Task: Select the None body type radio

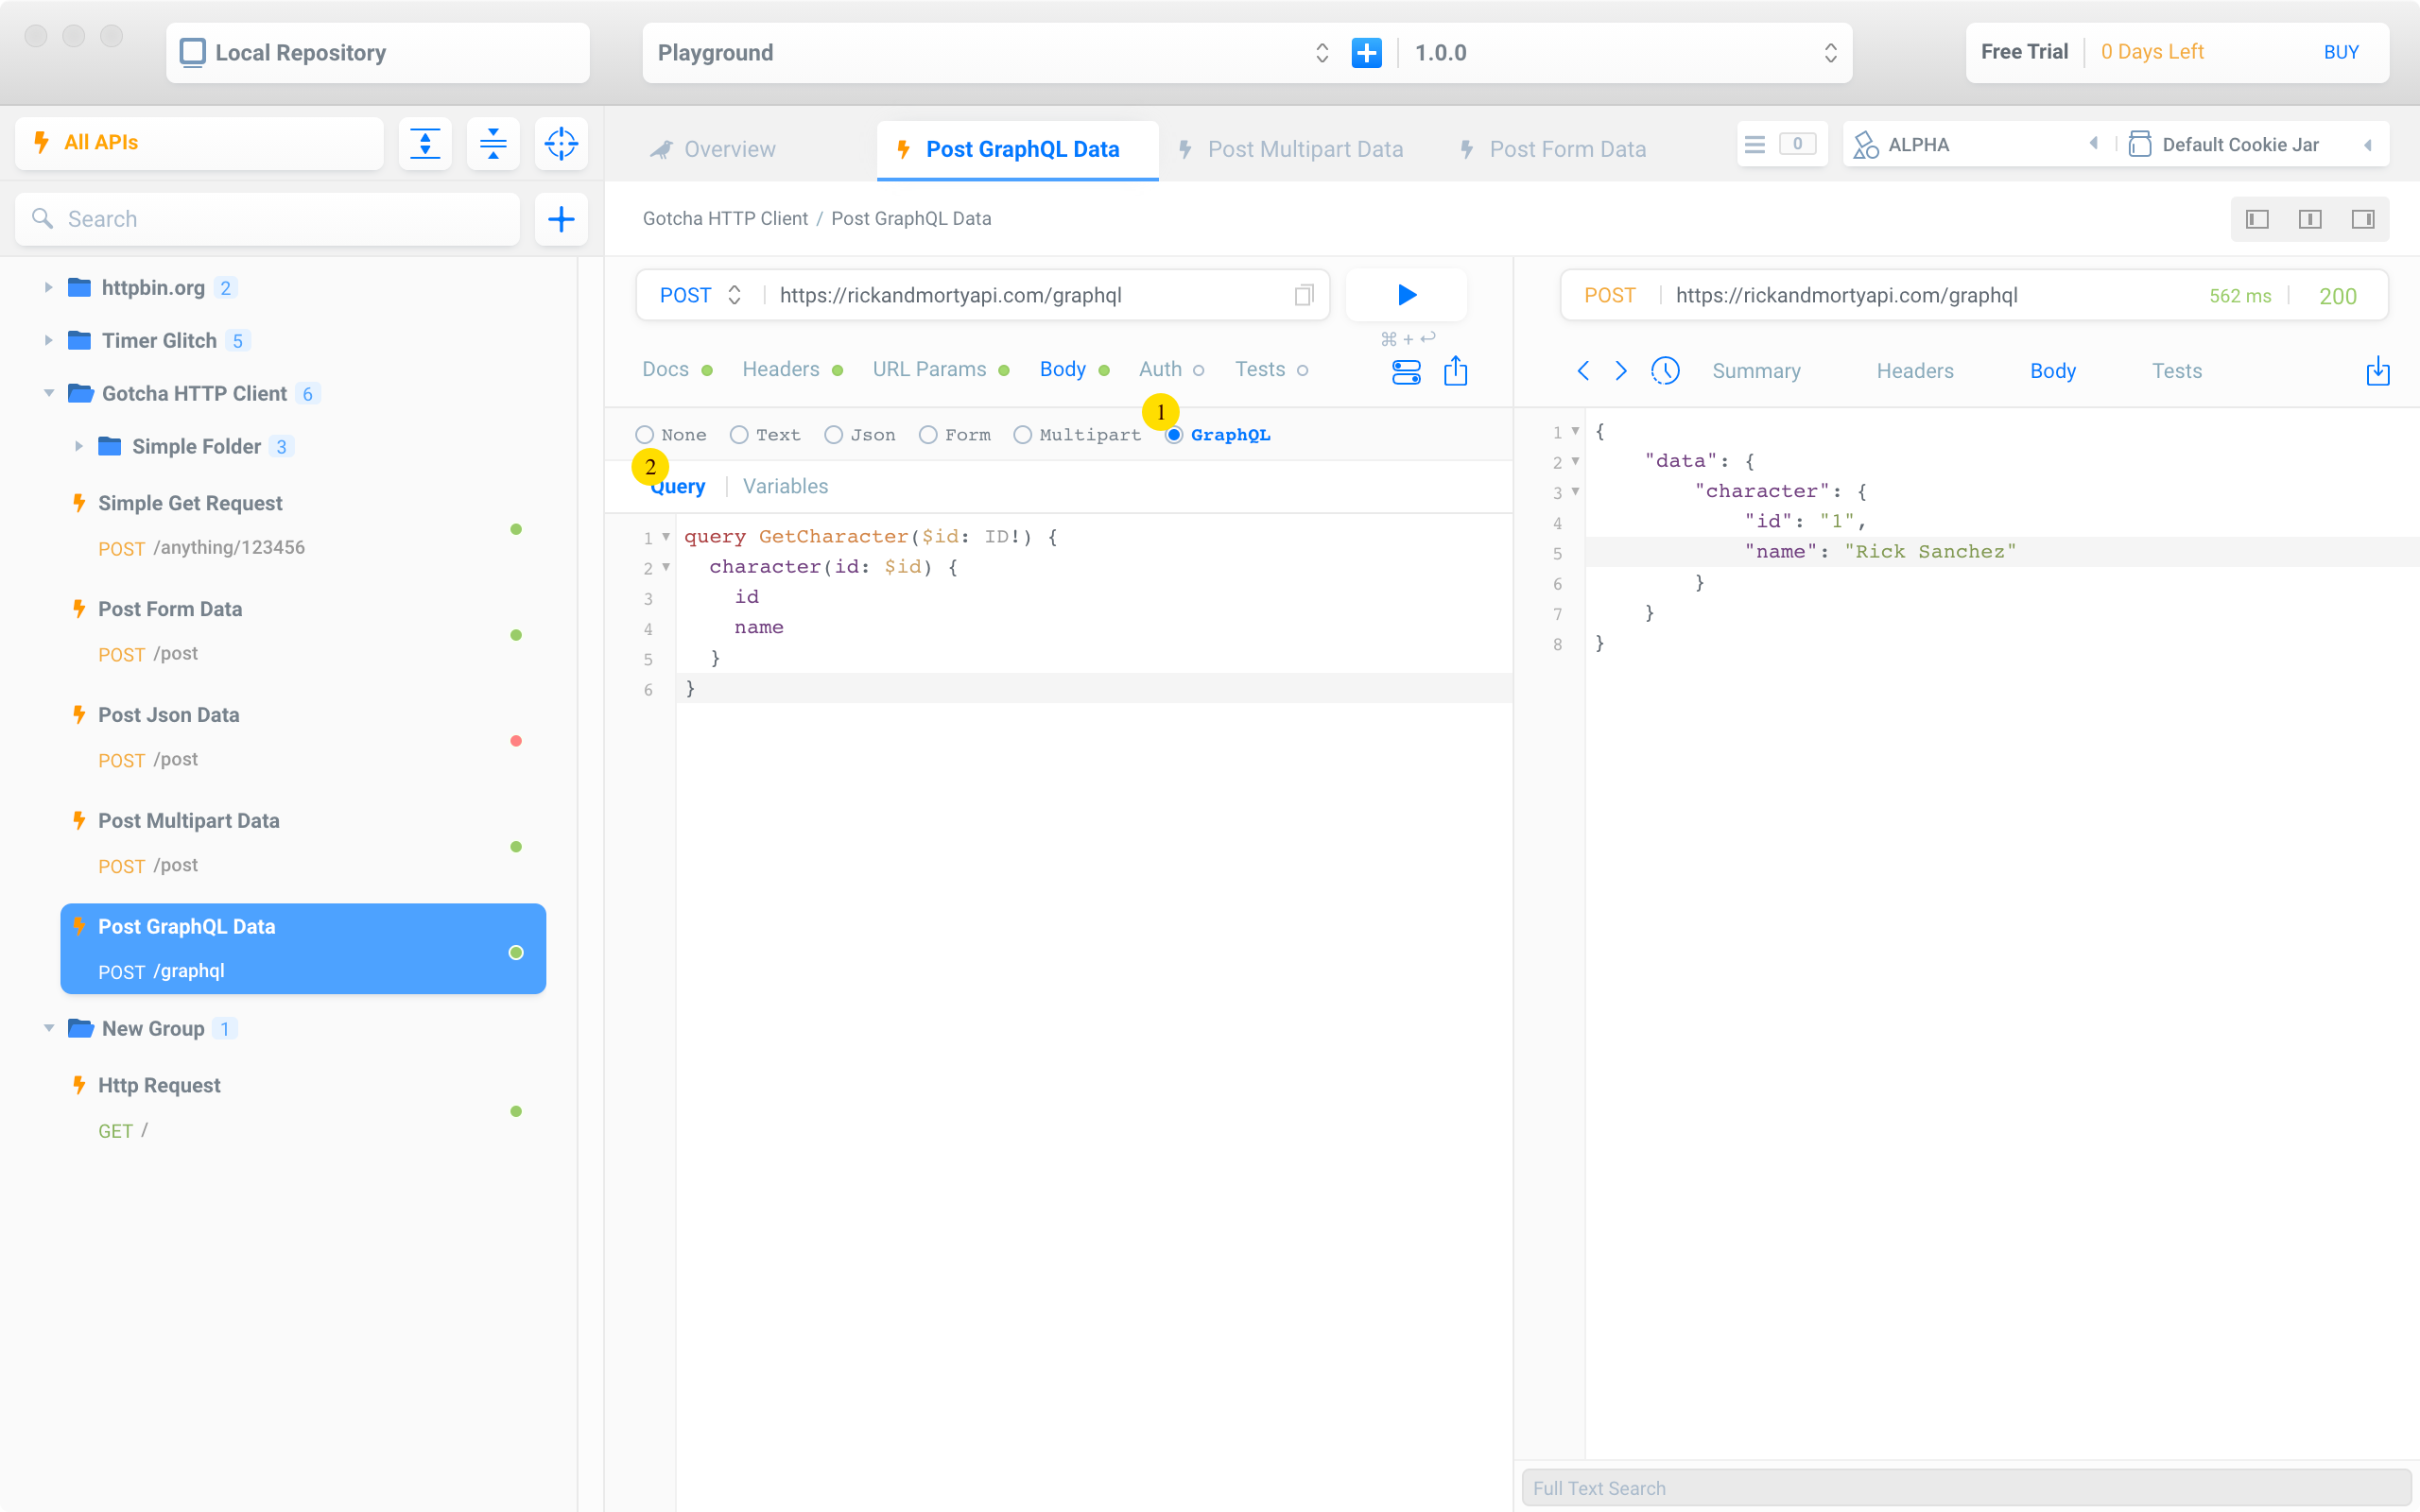Action: 645,435
